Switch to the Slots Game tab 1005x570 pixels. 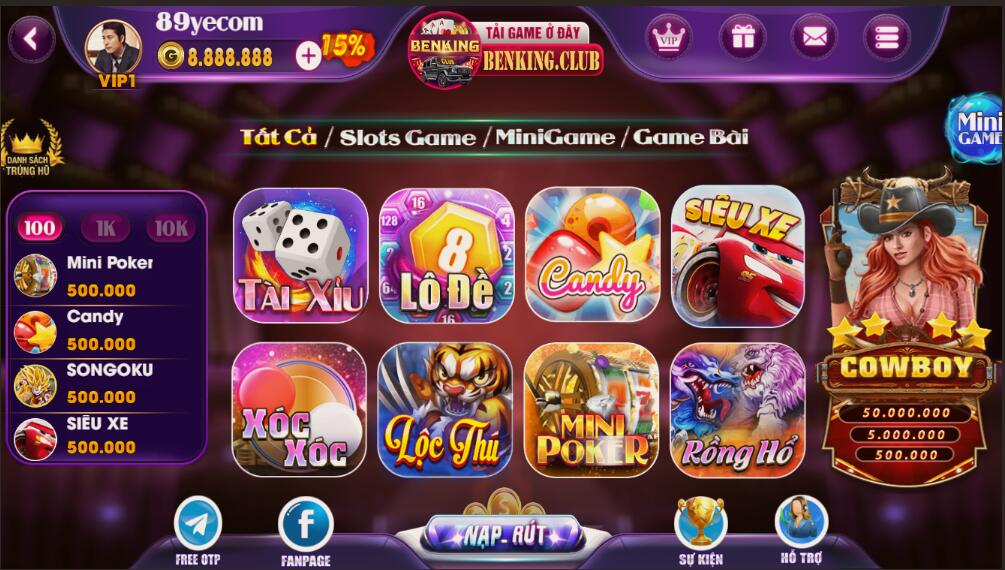[x=408, y=137]
